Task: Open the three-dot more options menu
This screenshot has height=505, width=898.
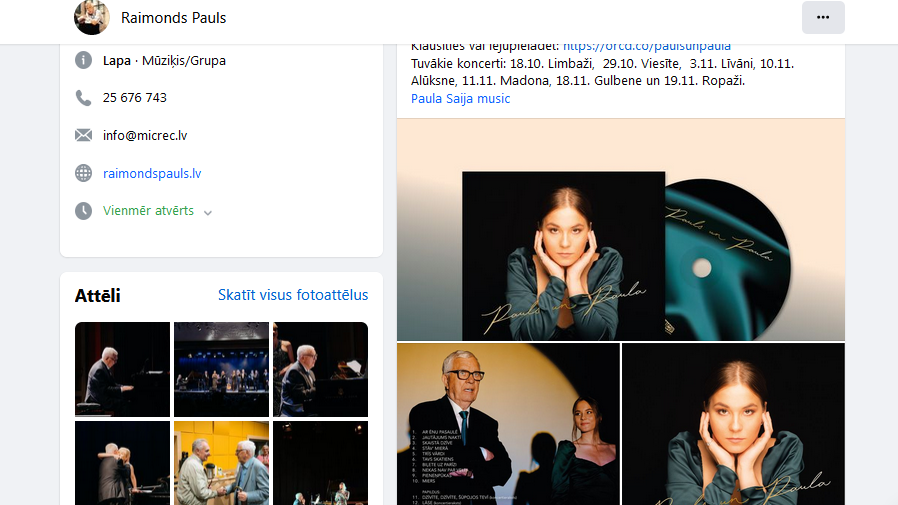Action: [x=822, y=17]
